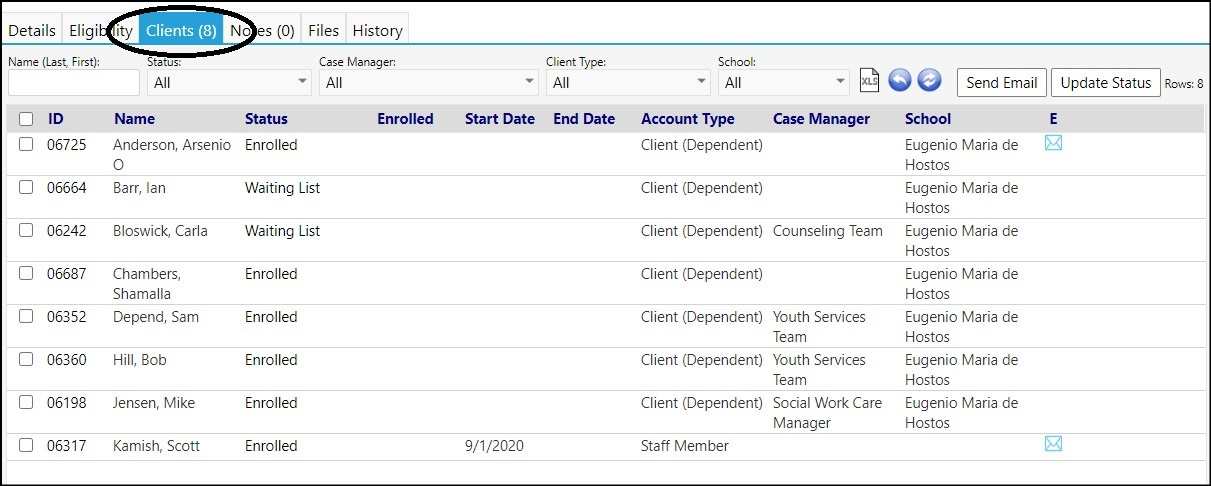The image size is (1211, 486).
Task: Click the Social Work Care Manager cell
Action: tap(826, 413)
